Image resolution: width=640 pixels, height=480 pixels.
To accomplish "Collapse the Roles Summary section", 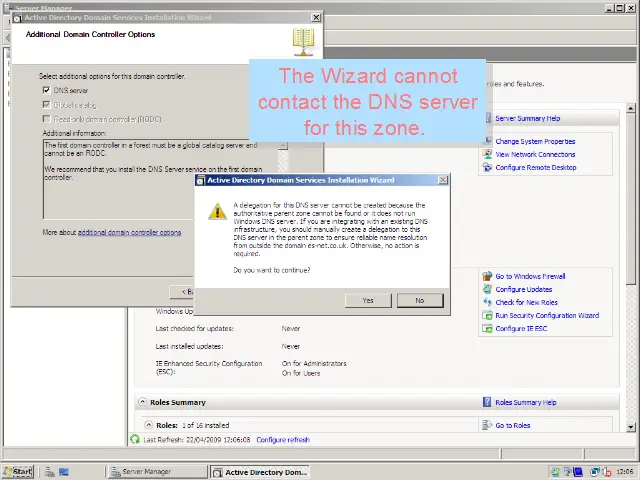I will [x=142, y=402].
